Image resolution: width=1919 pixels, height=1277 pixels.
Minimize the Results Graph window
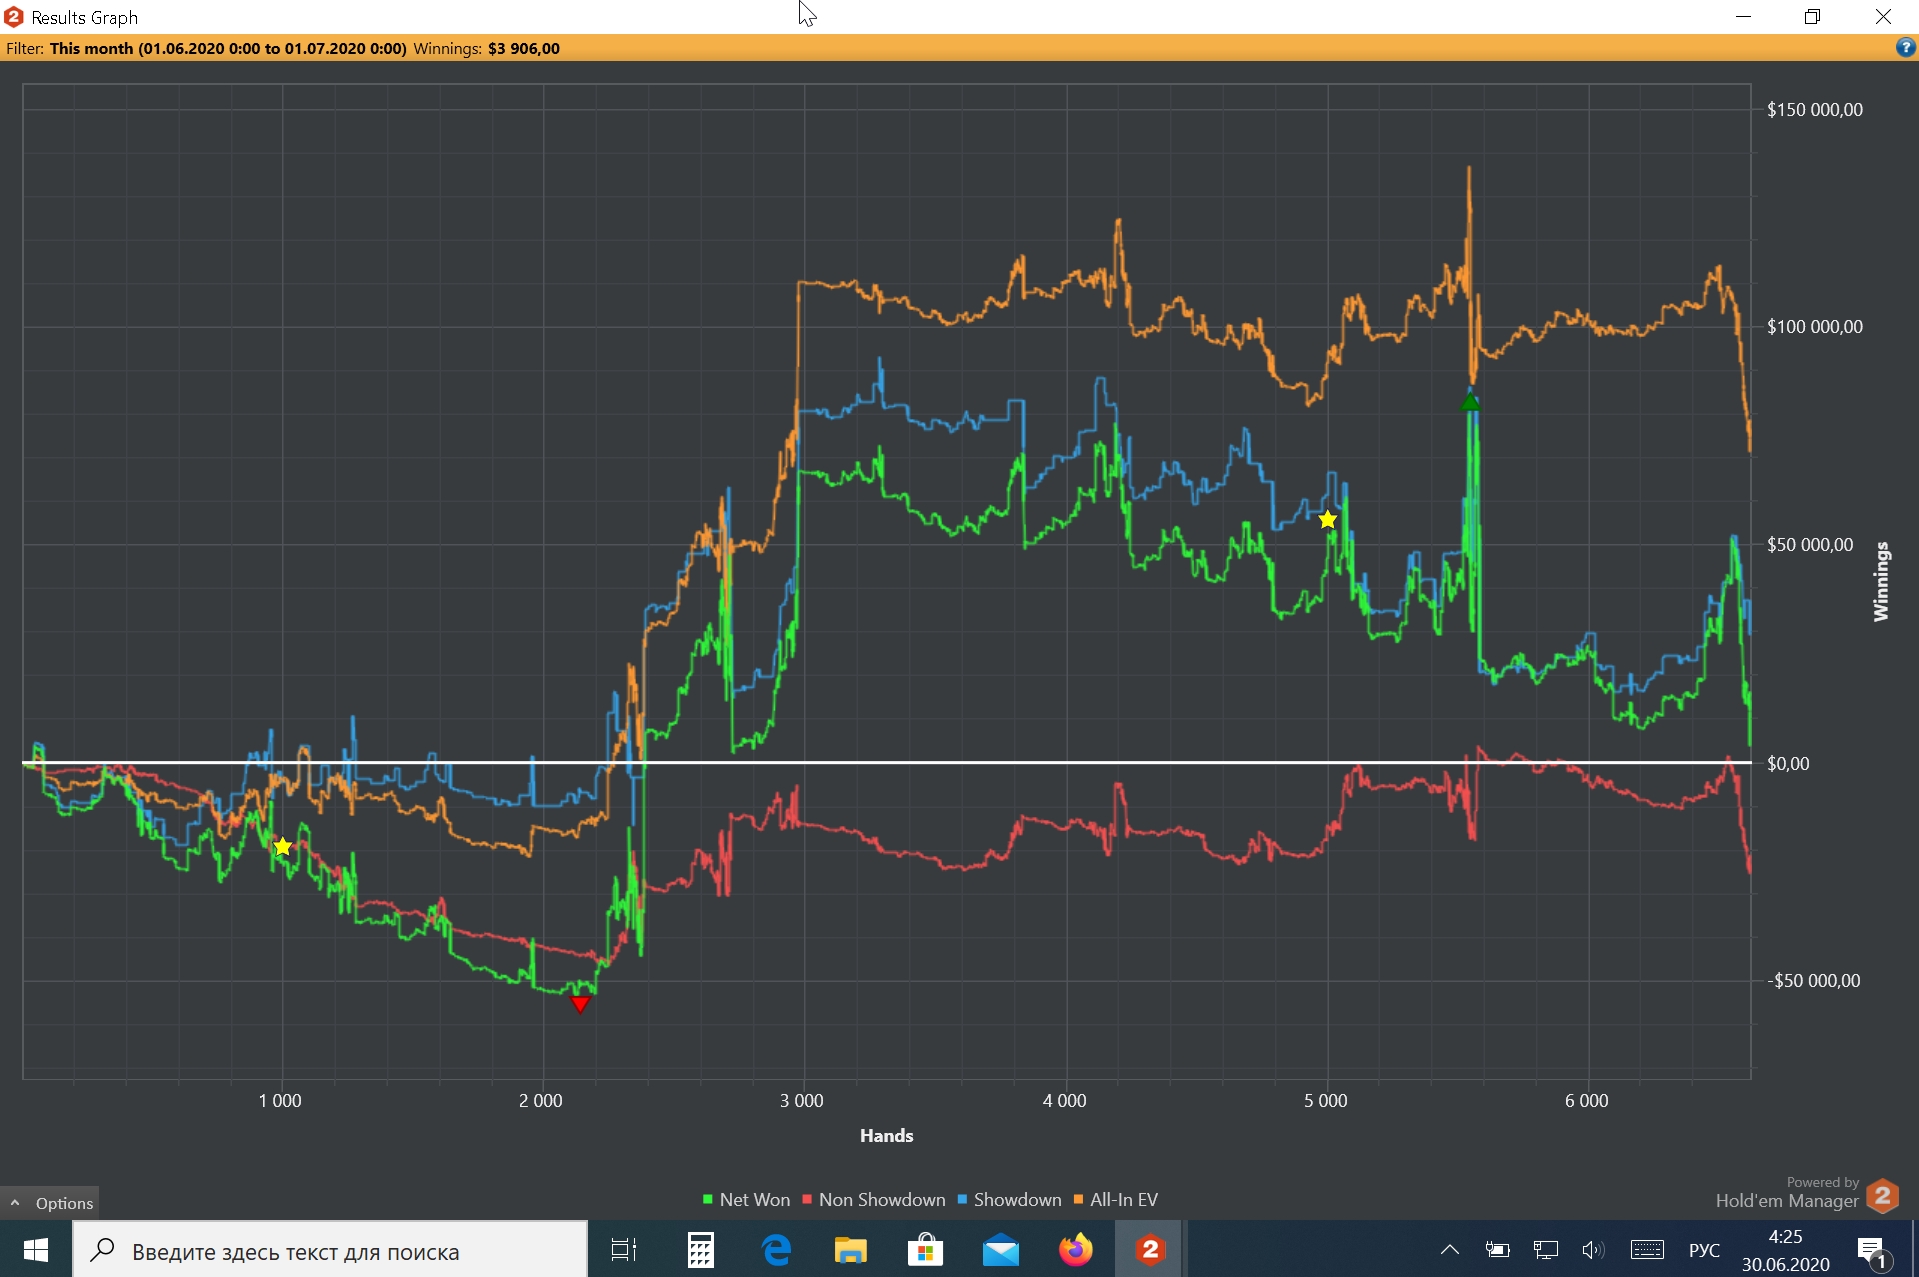tap(1743, 17)
